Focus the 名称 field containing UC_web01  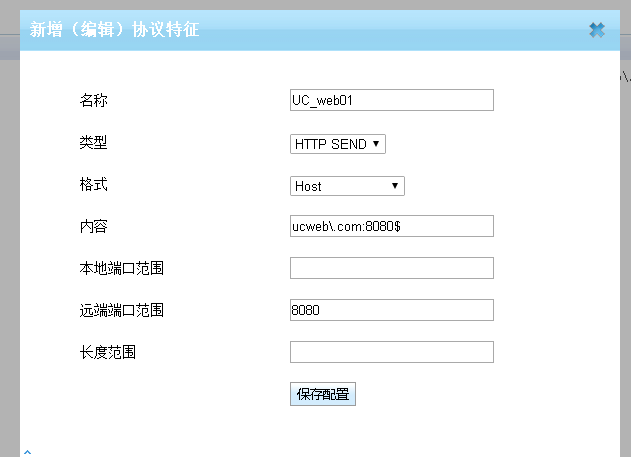(391, 100)
